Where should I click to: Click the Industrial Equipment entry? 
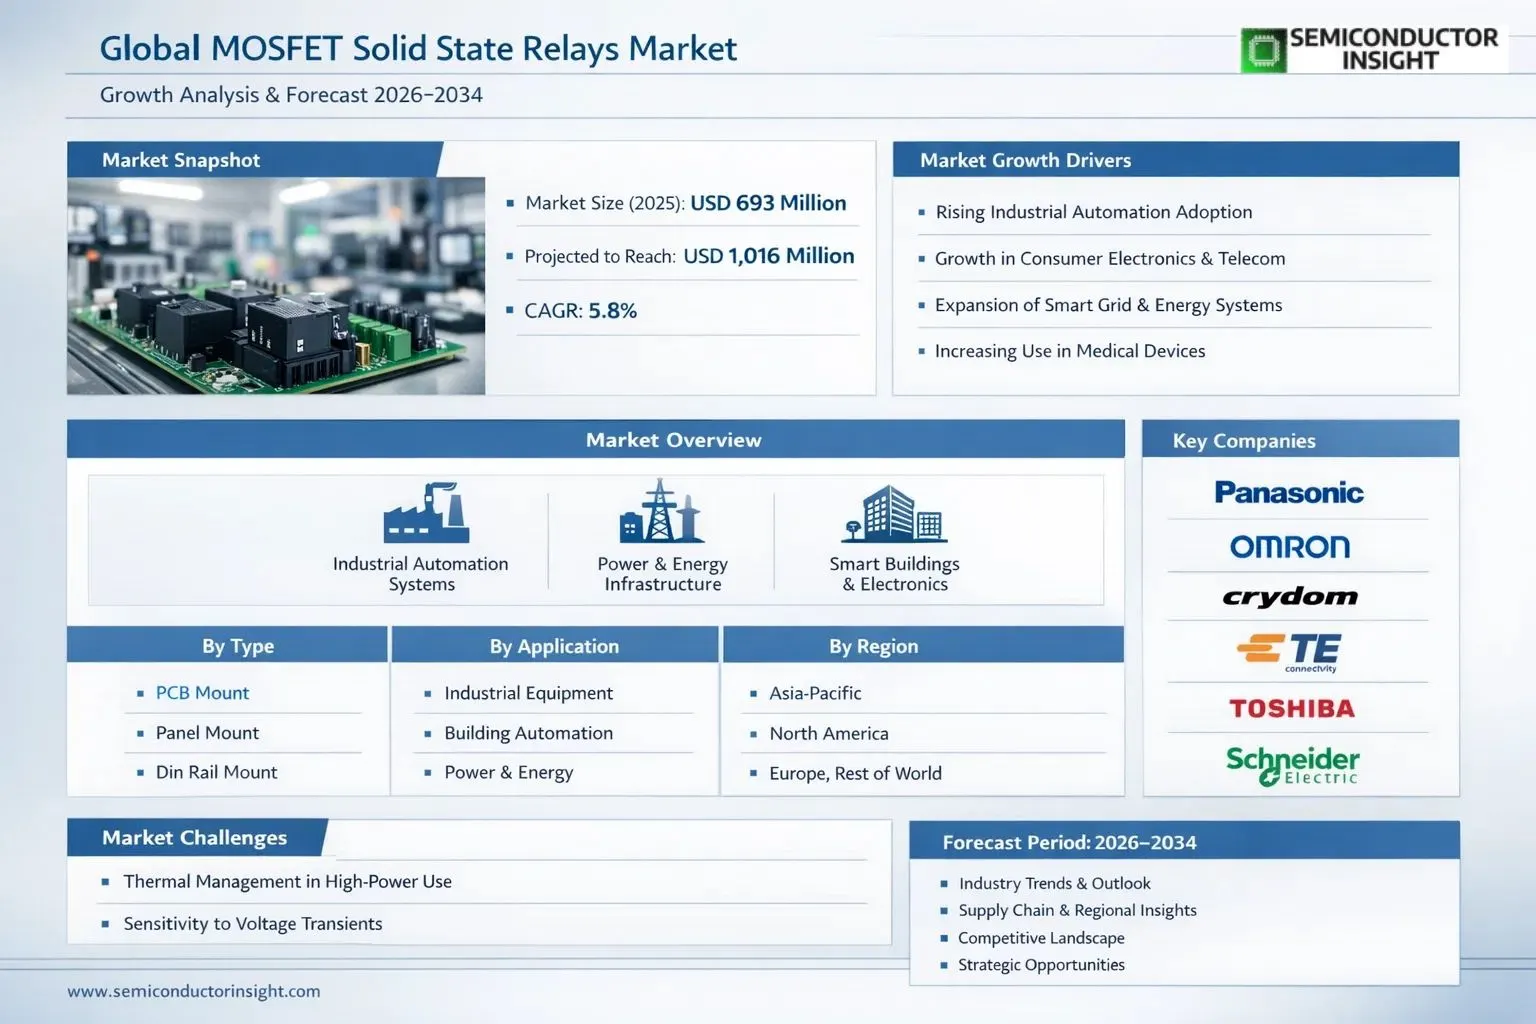click(x=528, y=693)
